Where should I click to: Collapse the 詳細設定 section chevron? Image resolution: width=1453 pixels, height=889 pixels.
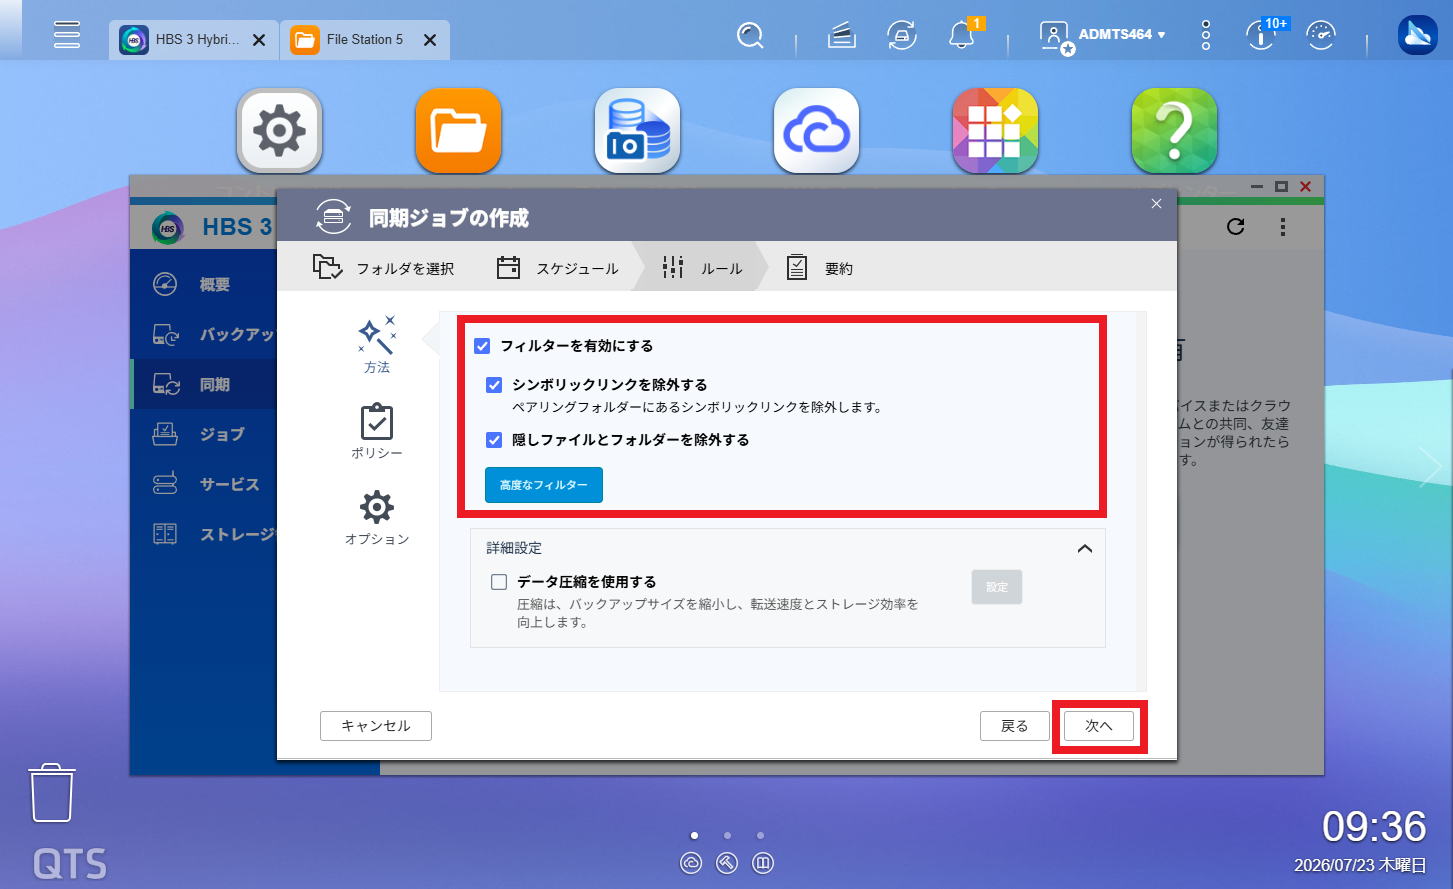(1085, 549)
